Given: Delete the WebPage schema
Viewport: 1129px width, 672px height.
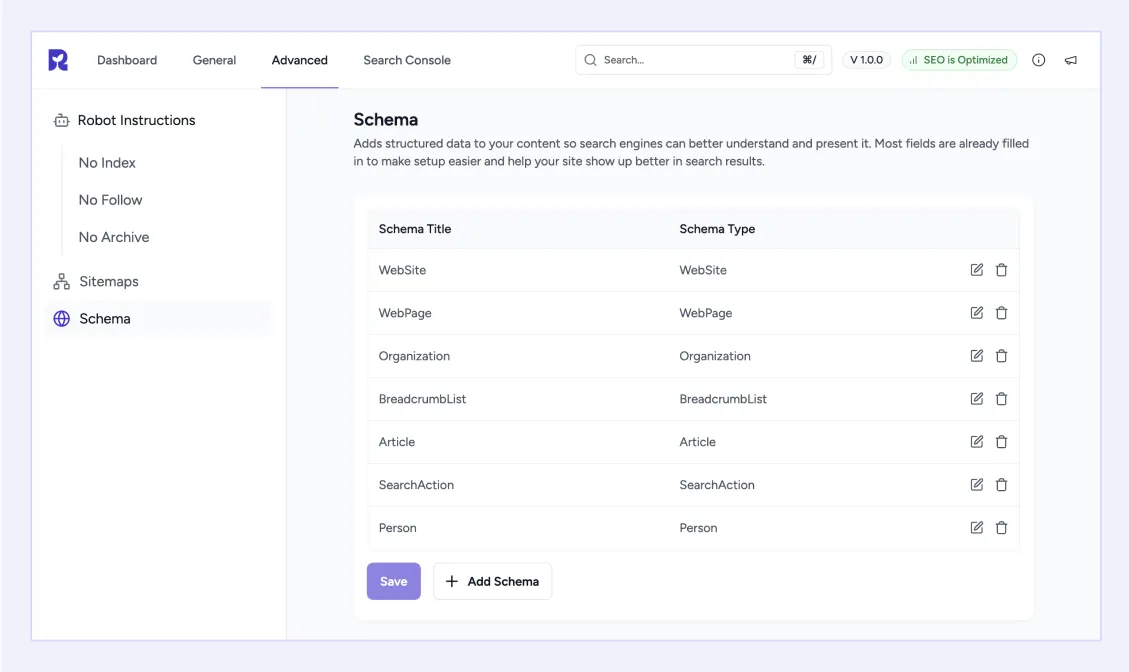Looking at the screenshot, I should (x=1001, y=313).
